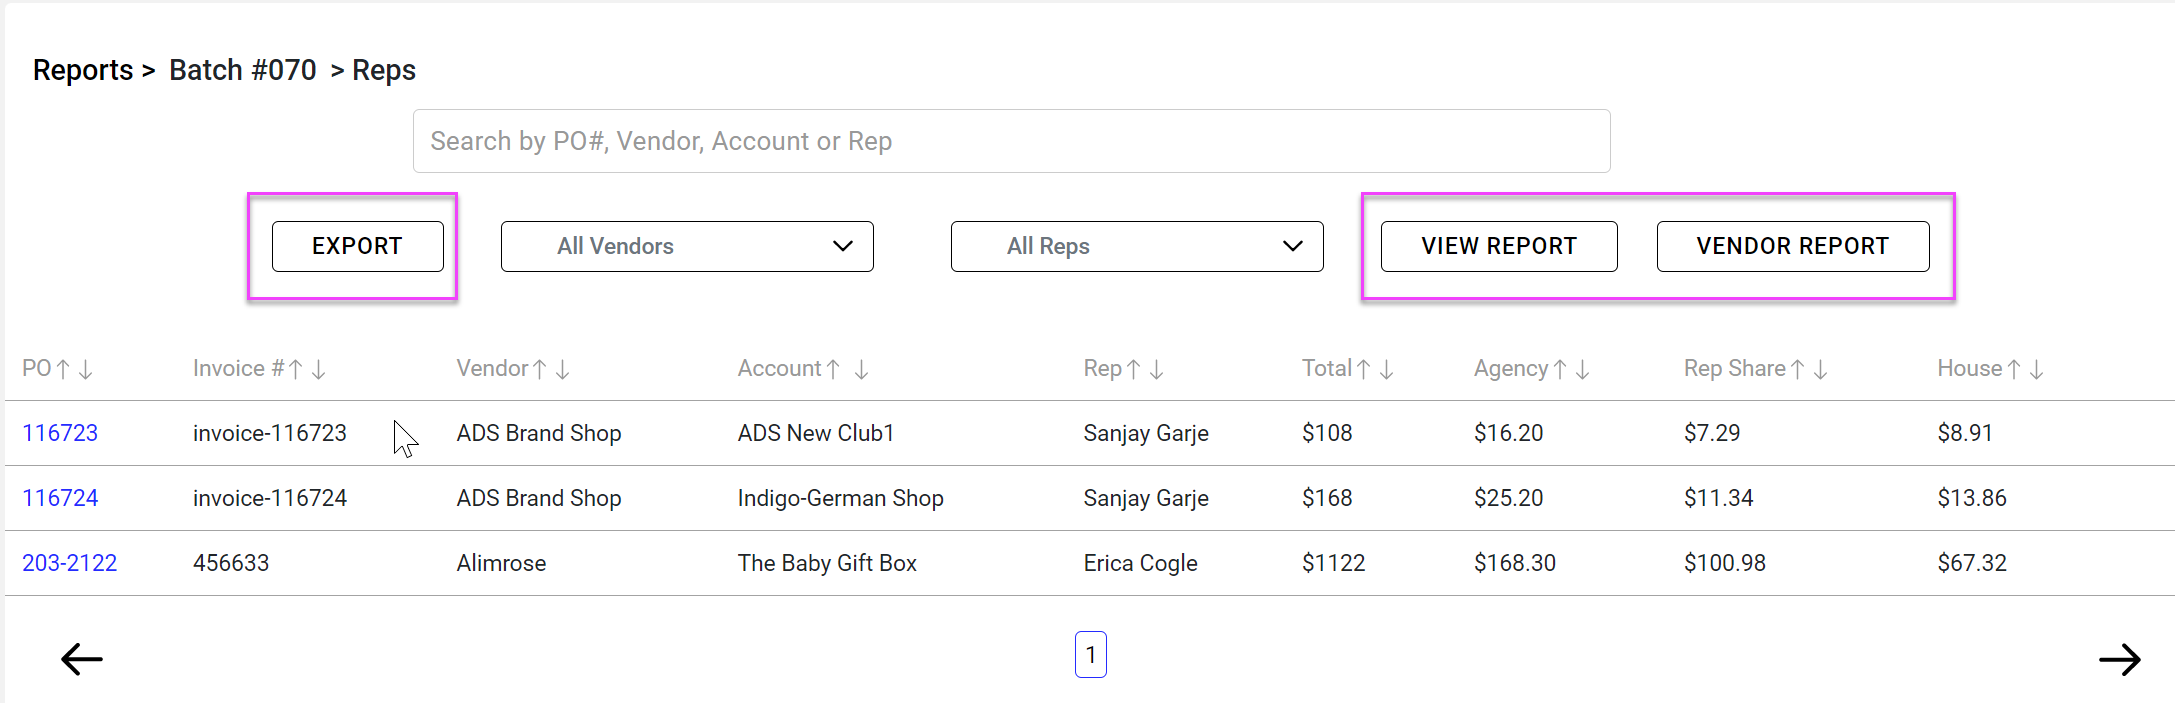Sort House column ascending with up arrow
The height and width of the screenshot is (703, 2175).
click(x=2014, y=370)
